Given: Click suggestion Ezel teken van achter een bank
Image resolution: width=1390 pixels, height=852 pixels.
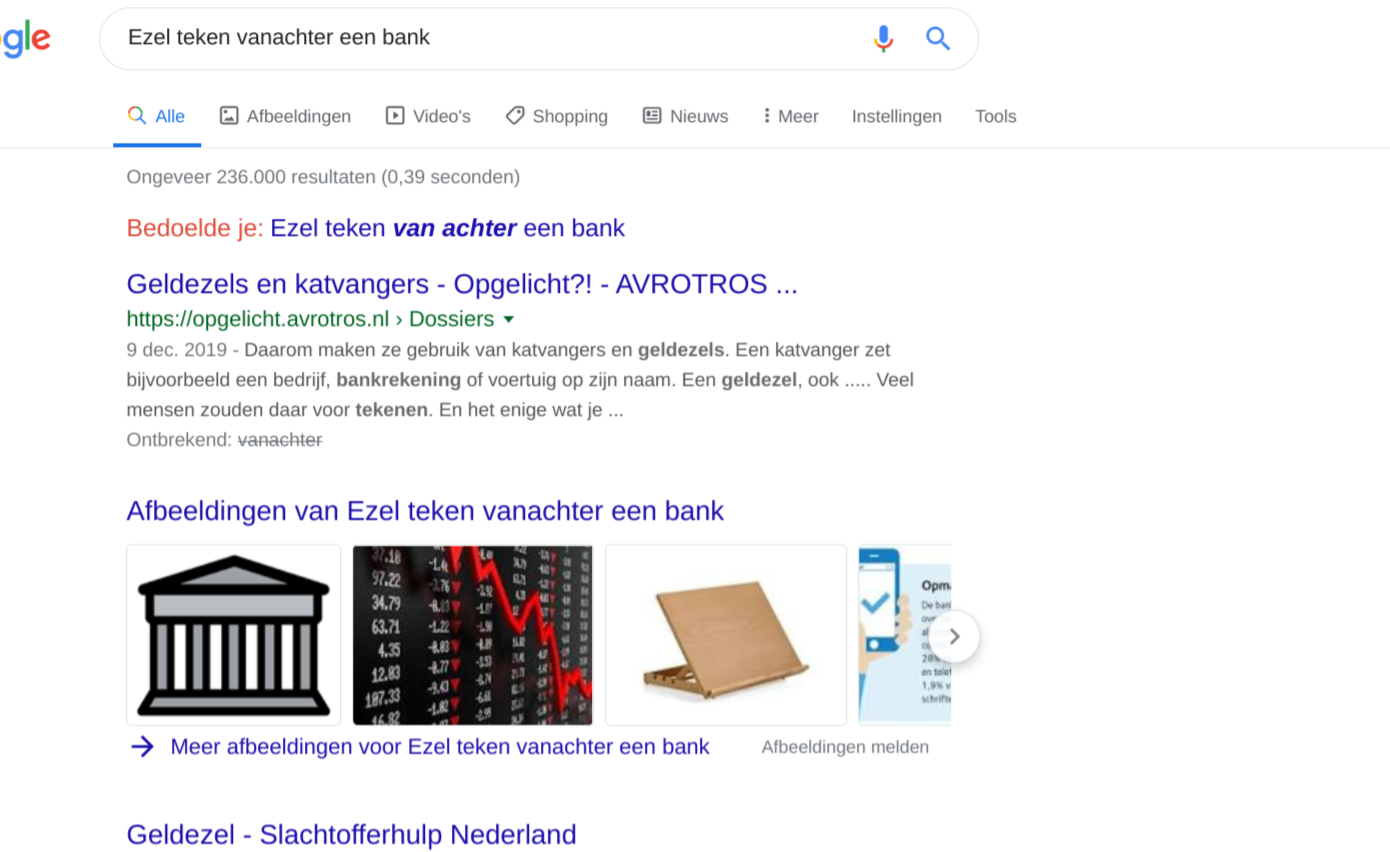Looking at the screenshot, I should click(x=447, y=228).
